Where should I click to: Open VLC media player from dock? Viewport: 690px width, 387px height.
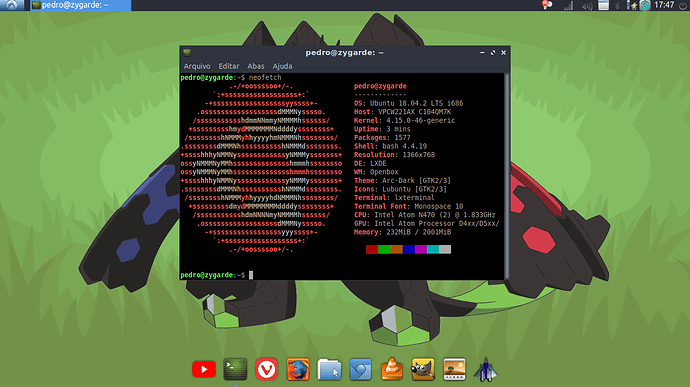[392, 369]
